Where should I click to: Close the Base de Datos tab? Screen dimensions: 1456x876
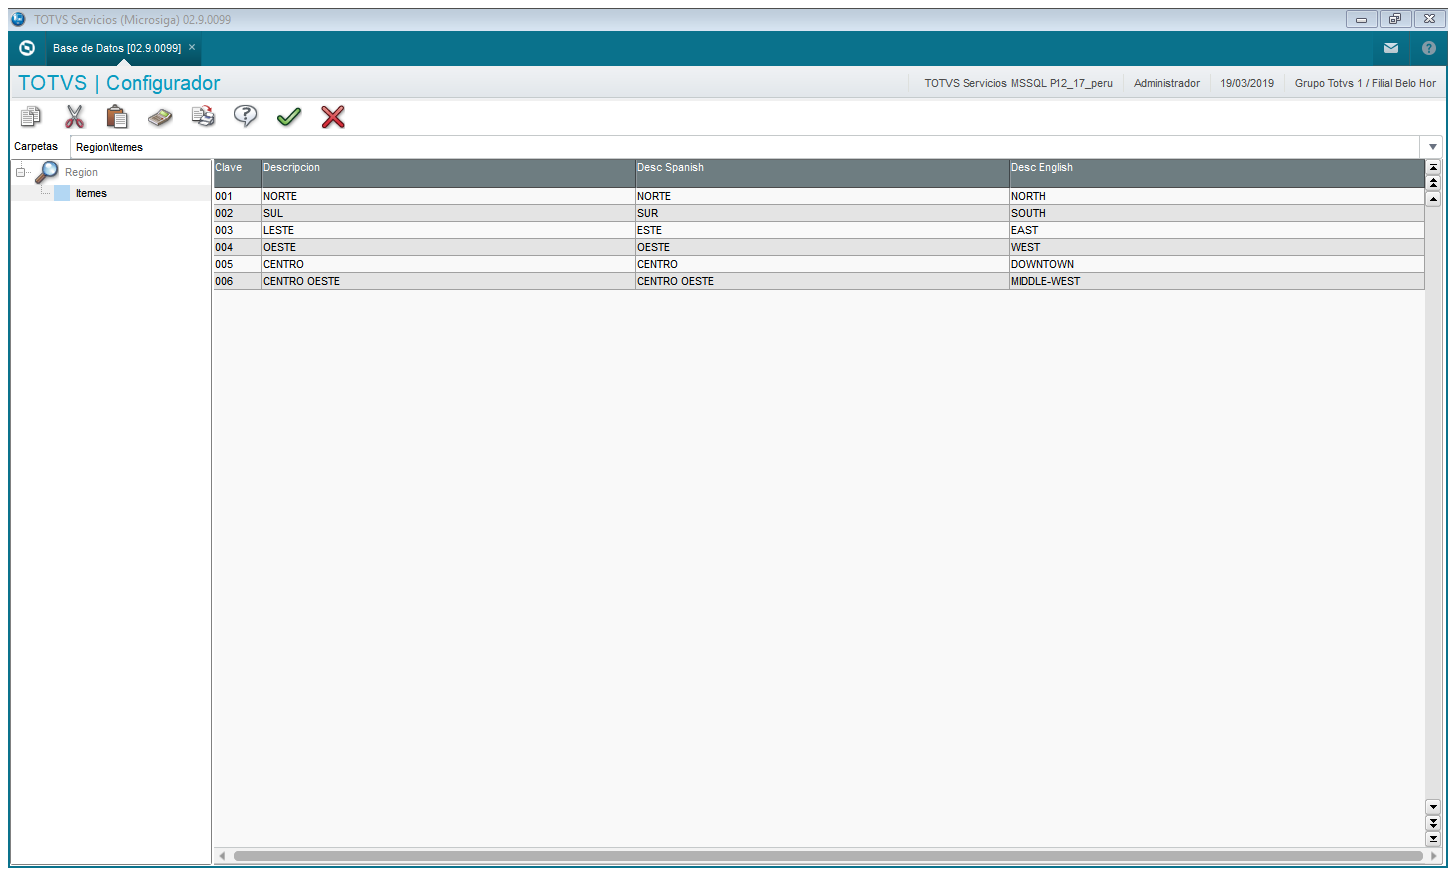coord(192,47)
